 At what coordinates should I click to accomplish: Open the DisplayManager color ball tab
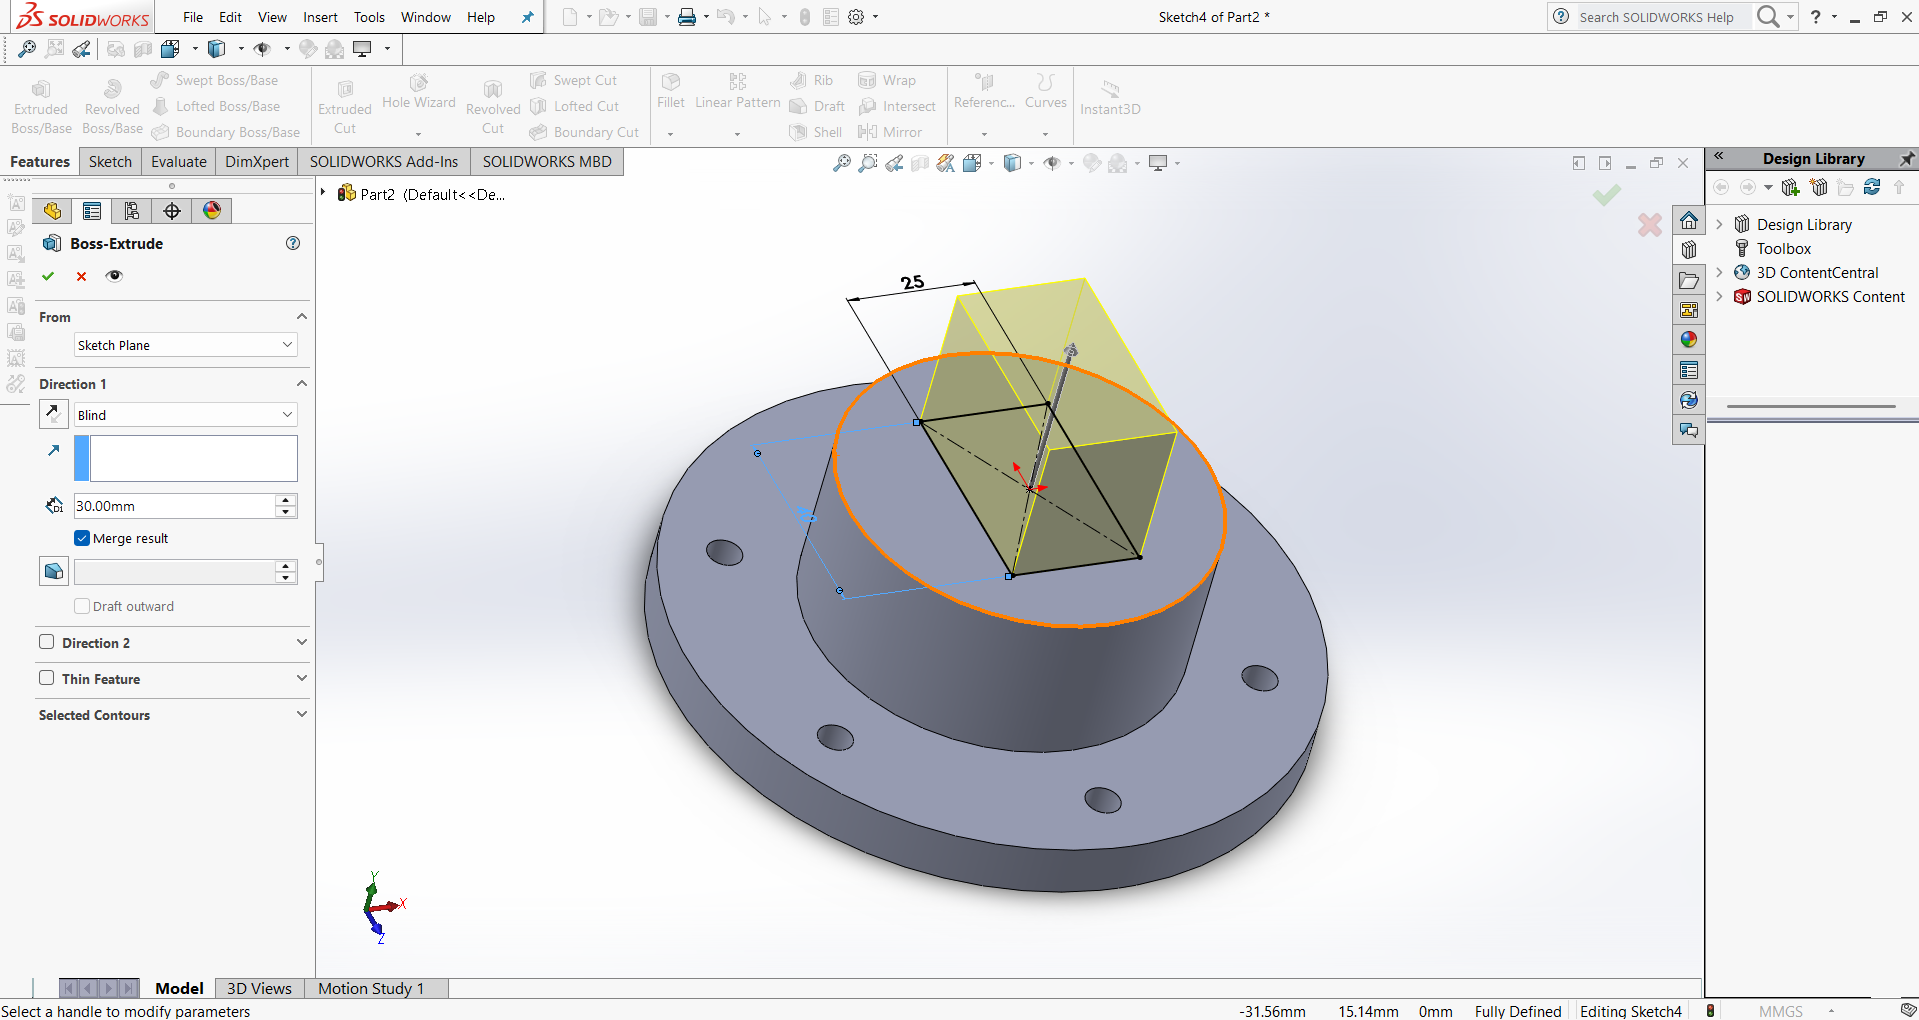pyautogui.click(x=212, y=211)
